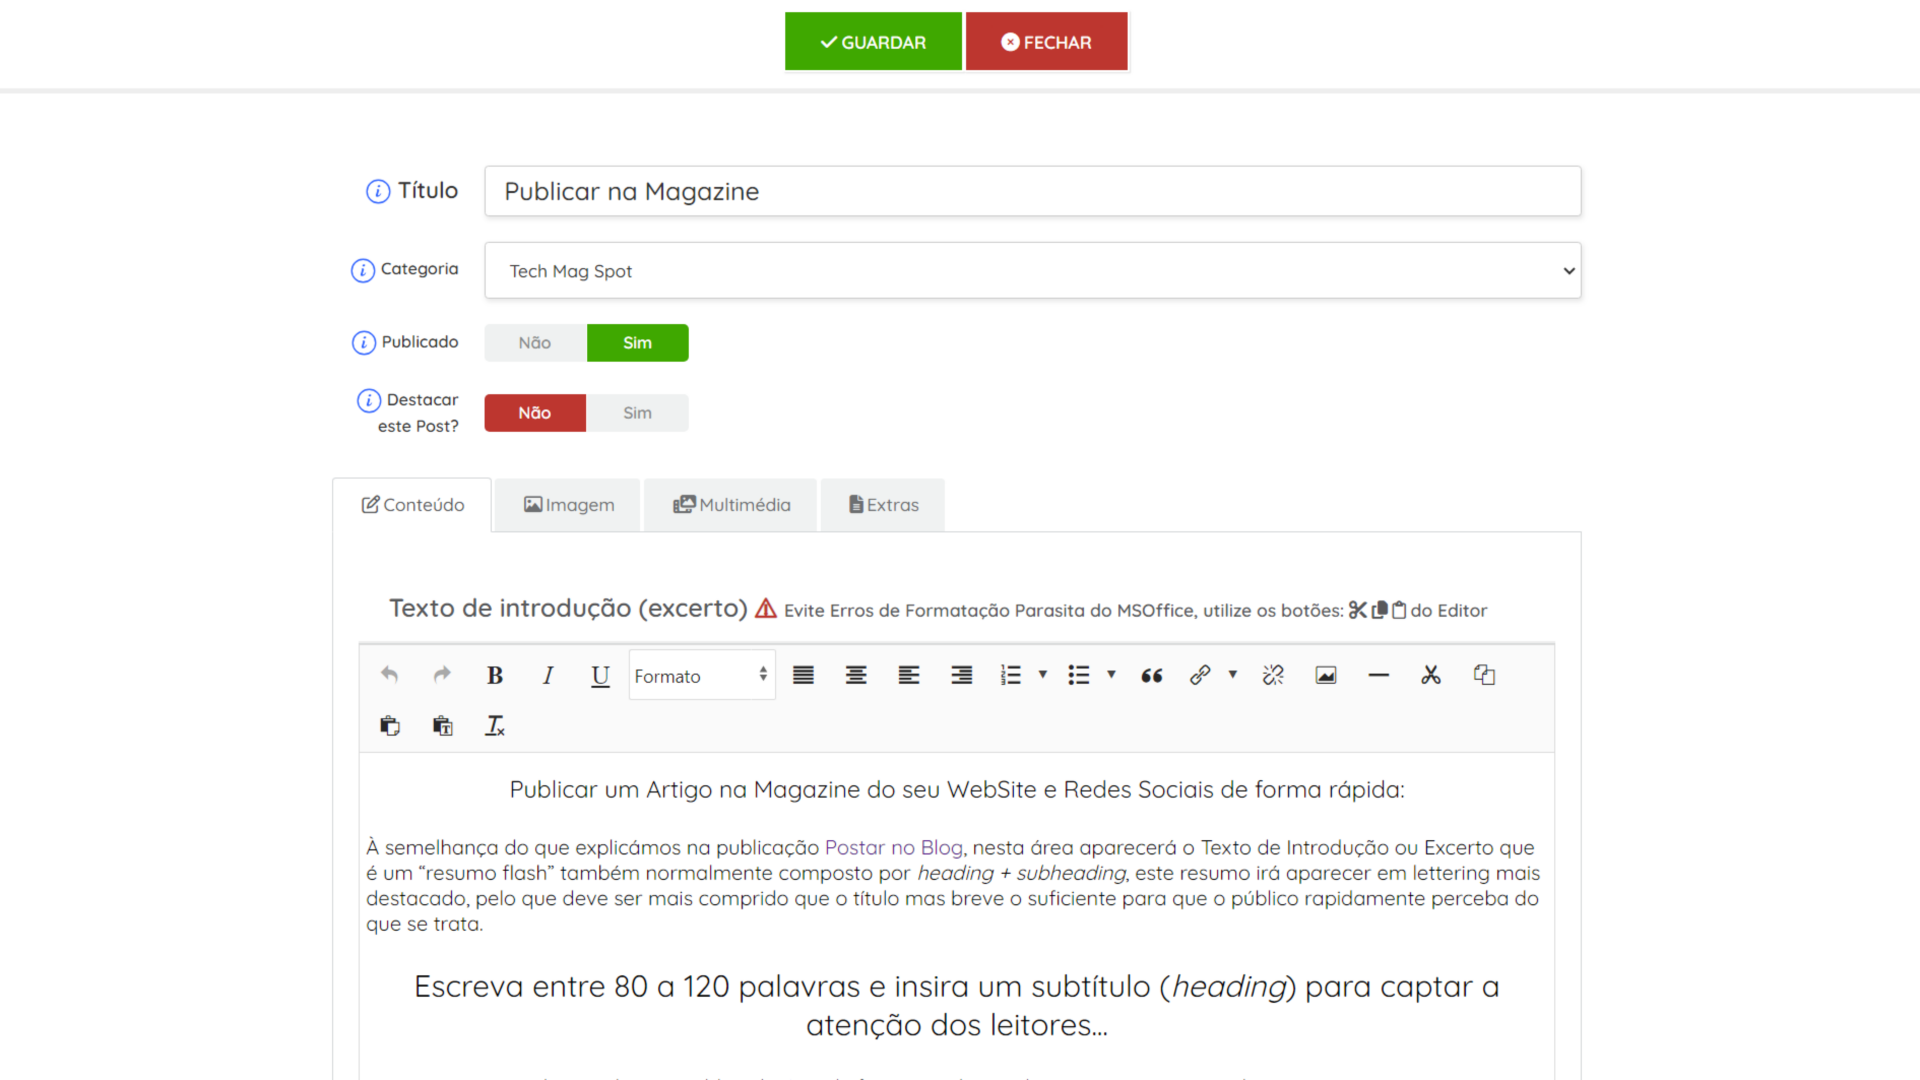Image resolution: width=1920 pixels, height=1080 pixels.
Task: Click the scissors cut icon
Action: tap(1430, 675)
